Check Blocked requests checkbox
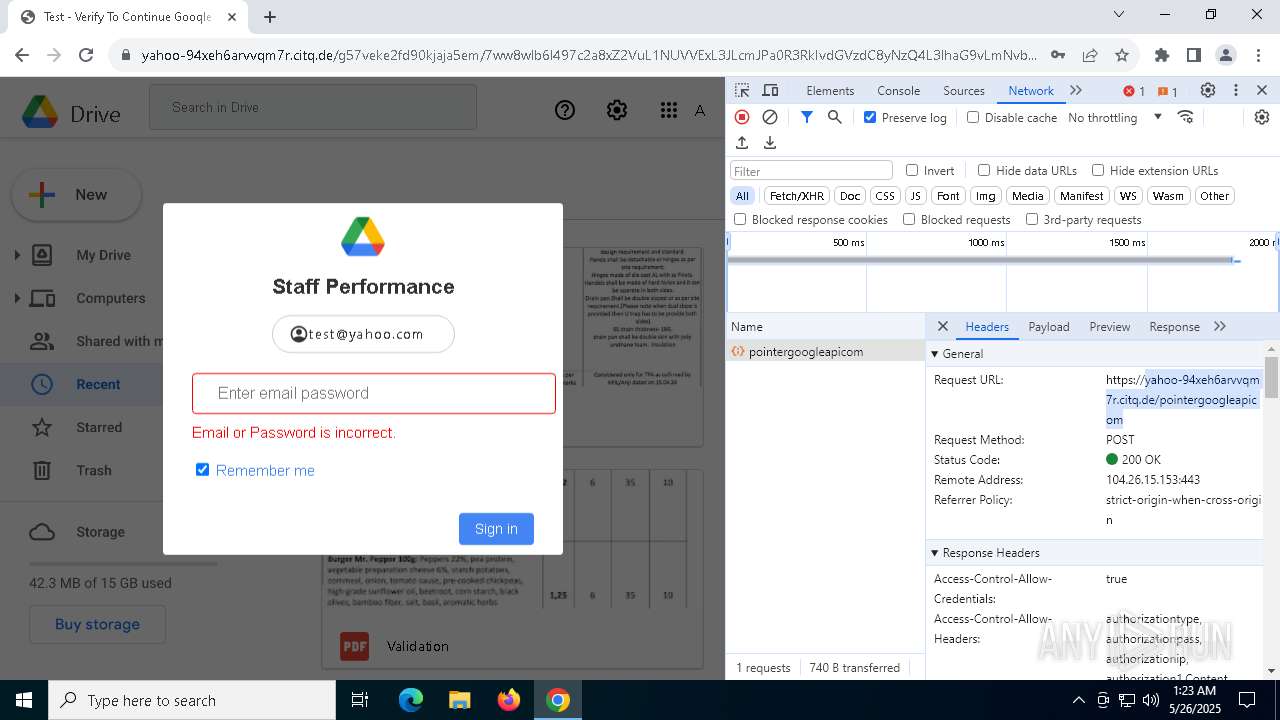The height and width of the screenshot is (720, 1280). pos(909,219)
